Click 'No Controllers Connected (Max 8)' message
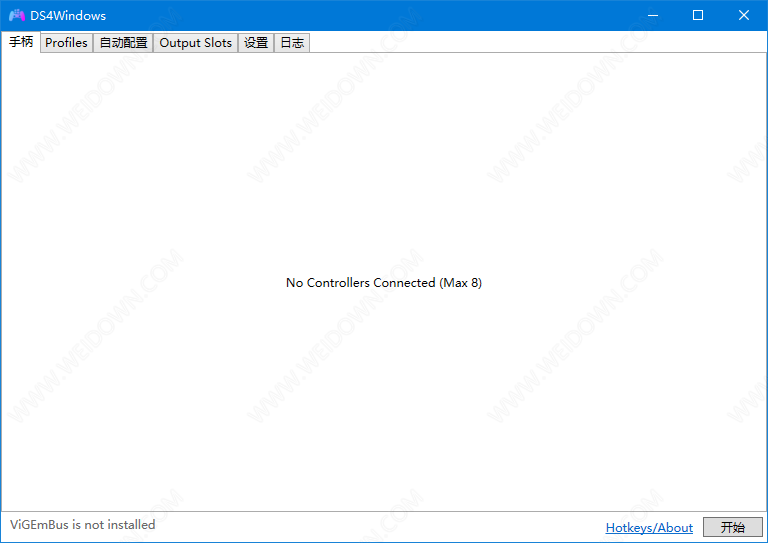 [x=384, y=283]
